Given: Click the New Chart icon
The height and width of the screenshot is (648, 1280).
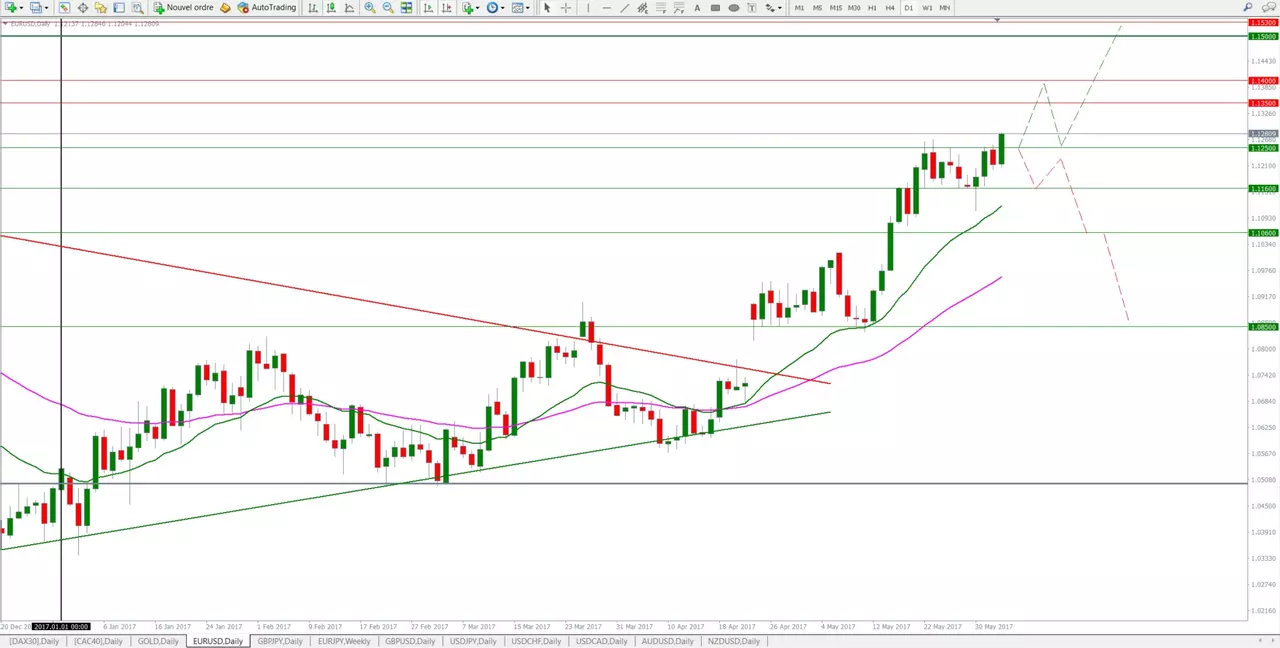Looking at the screenshot, I should pos(10,7).
